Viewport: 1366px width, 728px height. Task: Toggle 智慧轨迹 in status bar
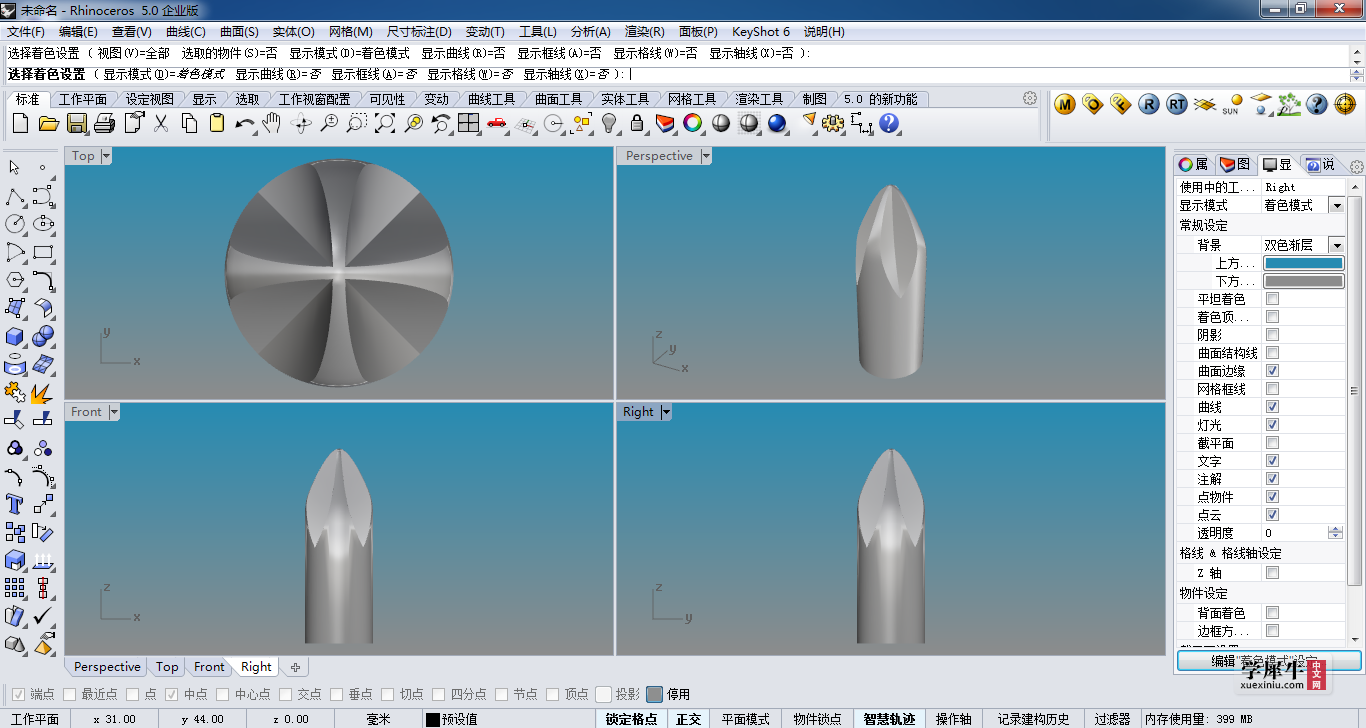click(x=889, y=719)
